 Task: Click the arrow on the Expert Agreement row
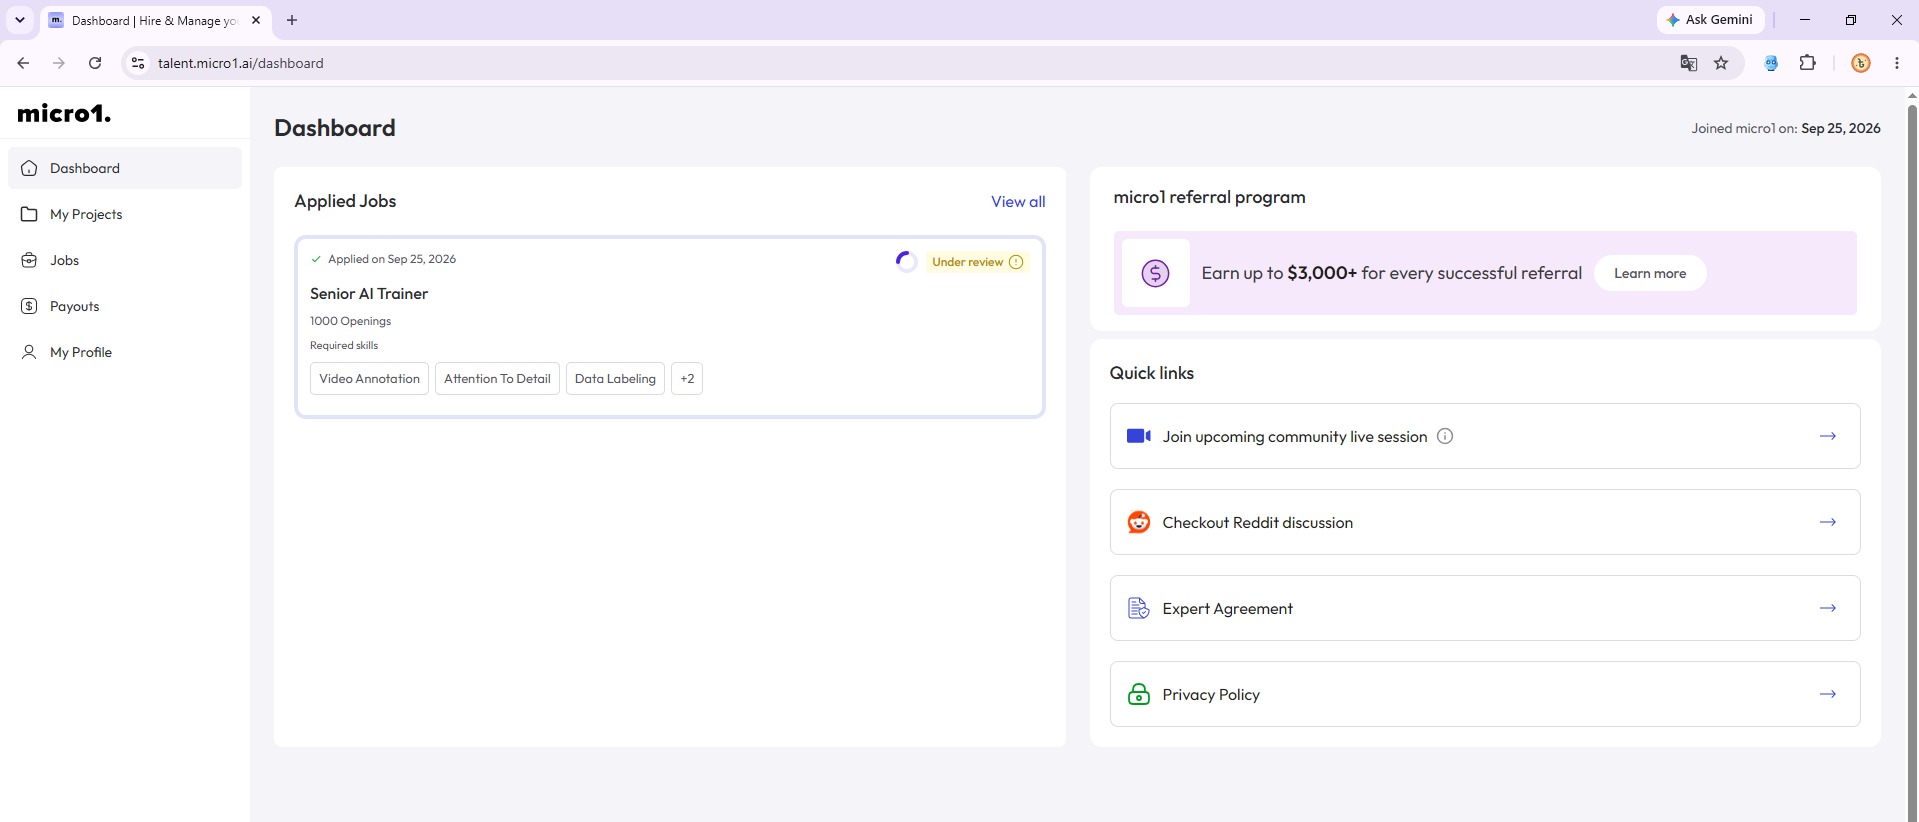coord(1828,608)
